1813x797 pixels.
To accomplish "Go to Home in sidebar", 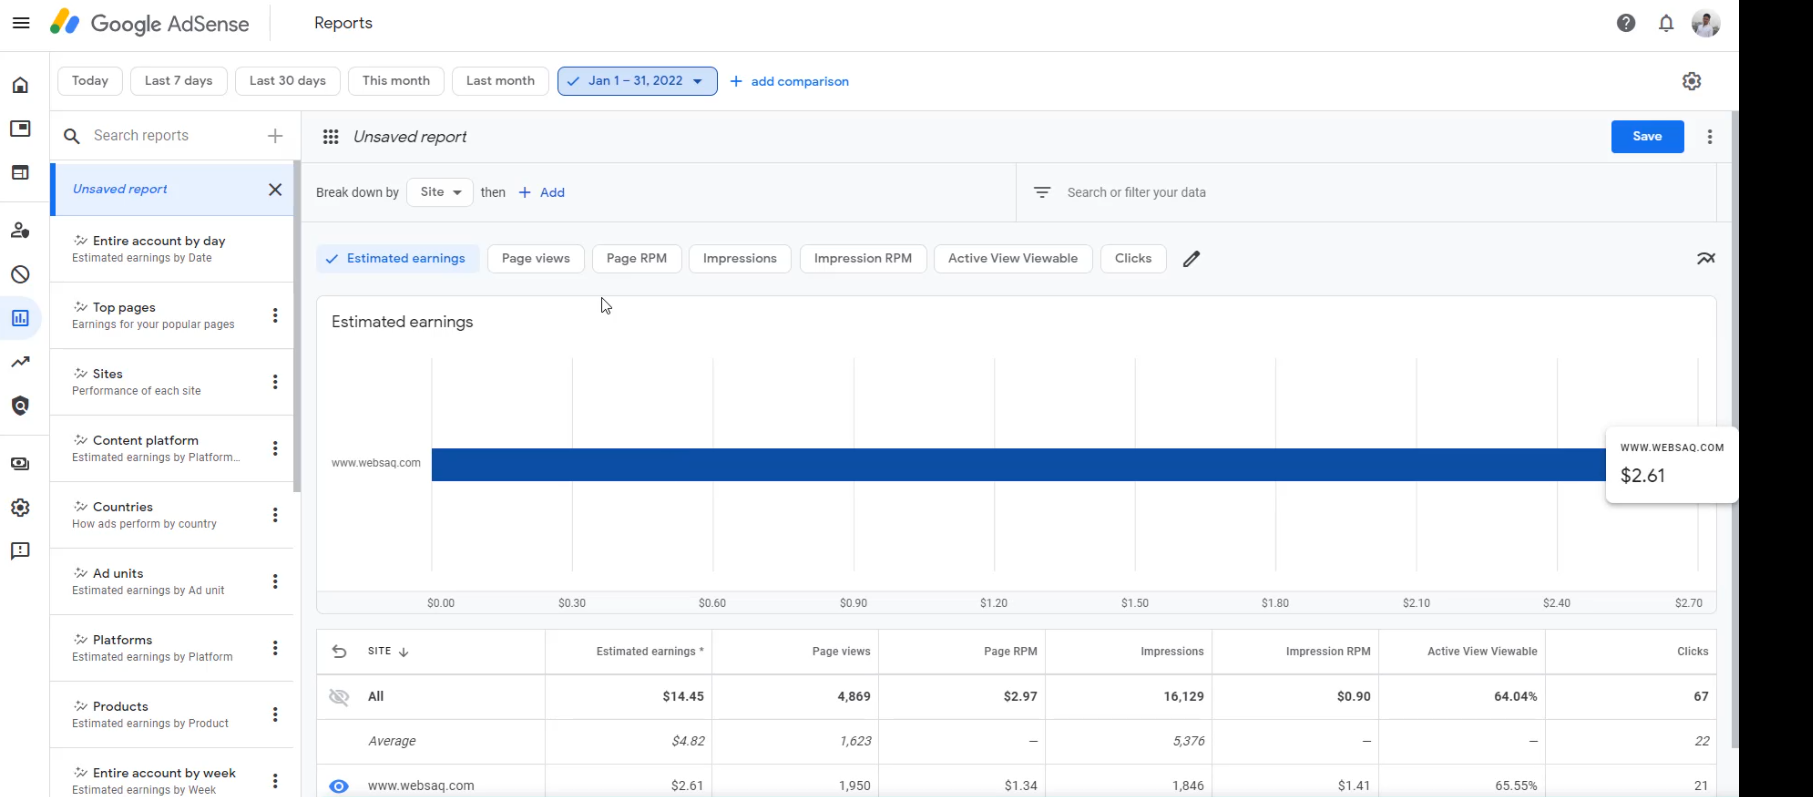I will [20, 85].
